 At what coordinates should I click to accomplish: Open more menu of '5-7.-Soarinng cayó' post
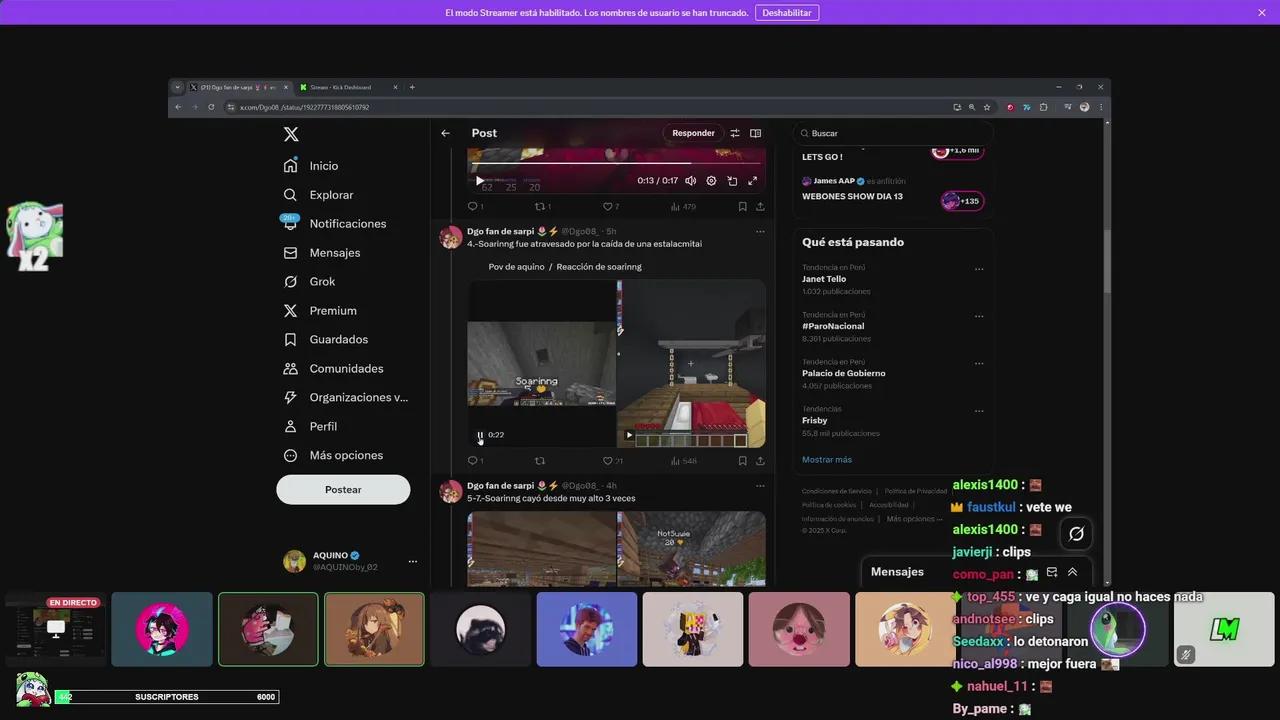(760, 485)
